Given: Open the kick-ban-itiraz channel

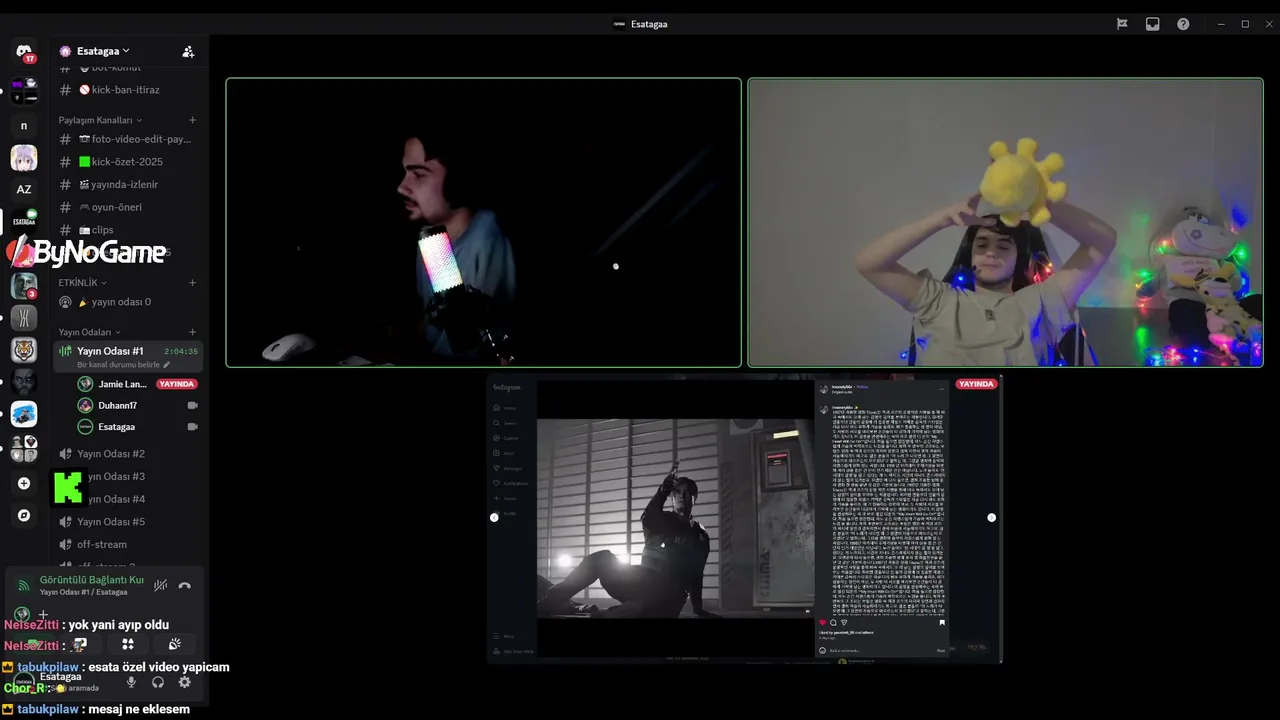Looking at the screenshot, I should pyautogui.click(x=129, y=90).
